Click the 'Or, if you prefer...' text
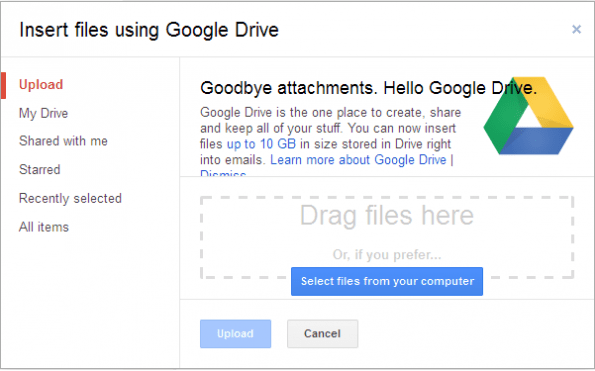Viewport: 595px width, 371px height. 387,255
